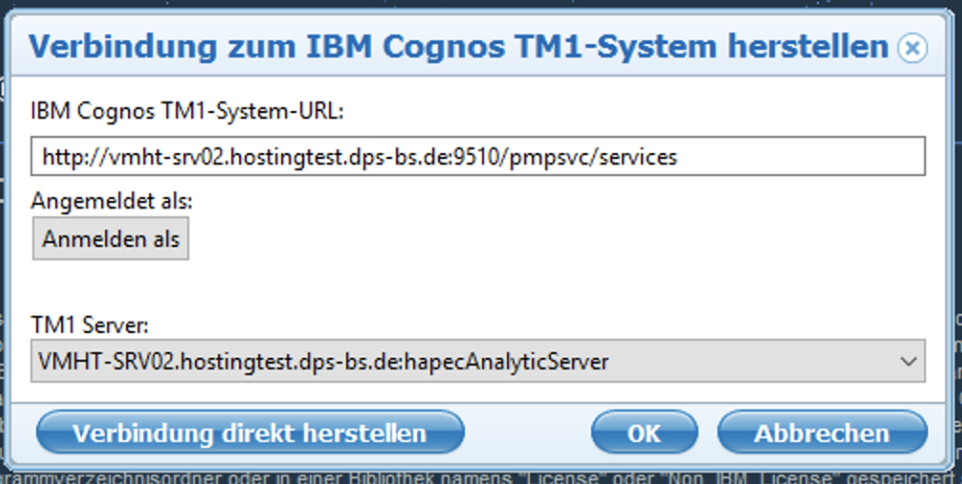This screenshot has width=962, height=484.
Task: Select the IBM Cognos TM1-System-URL label
Action: tap(187, 111)
